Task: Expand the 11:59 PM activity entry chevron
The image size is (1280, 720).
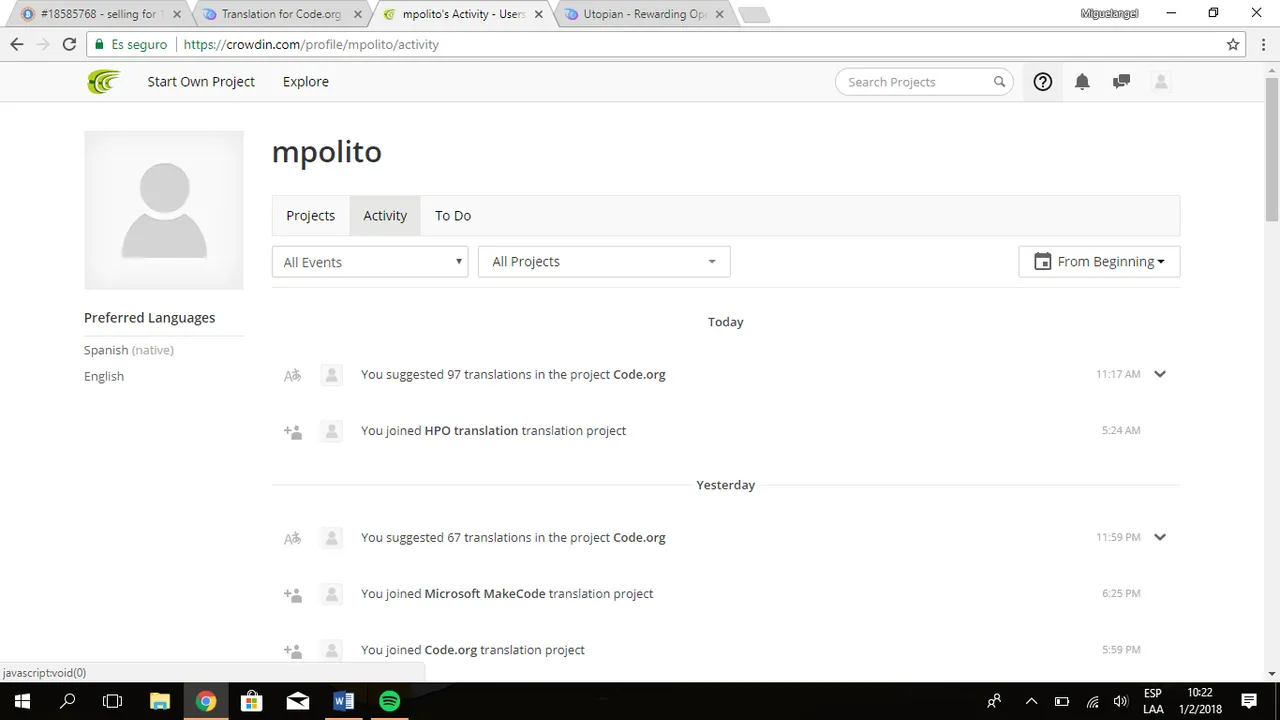Action: [1160, 537]
